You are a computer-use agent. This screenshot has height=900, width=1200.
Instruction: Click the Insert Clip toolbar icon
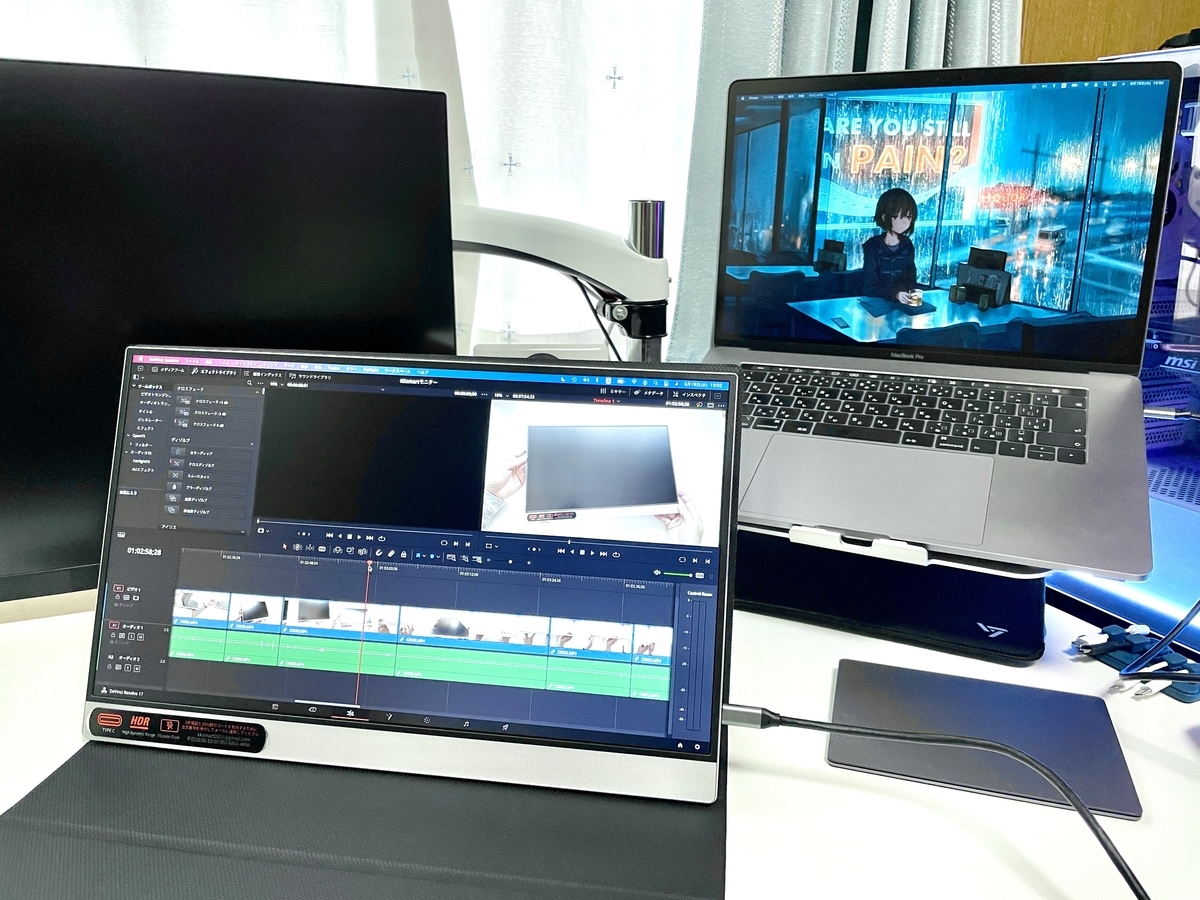coord(339,549)
